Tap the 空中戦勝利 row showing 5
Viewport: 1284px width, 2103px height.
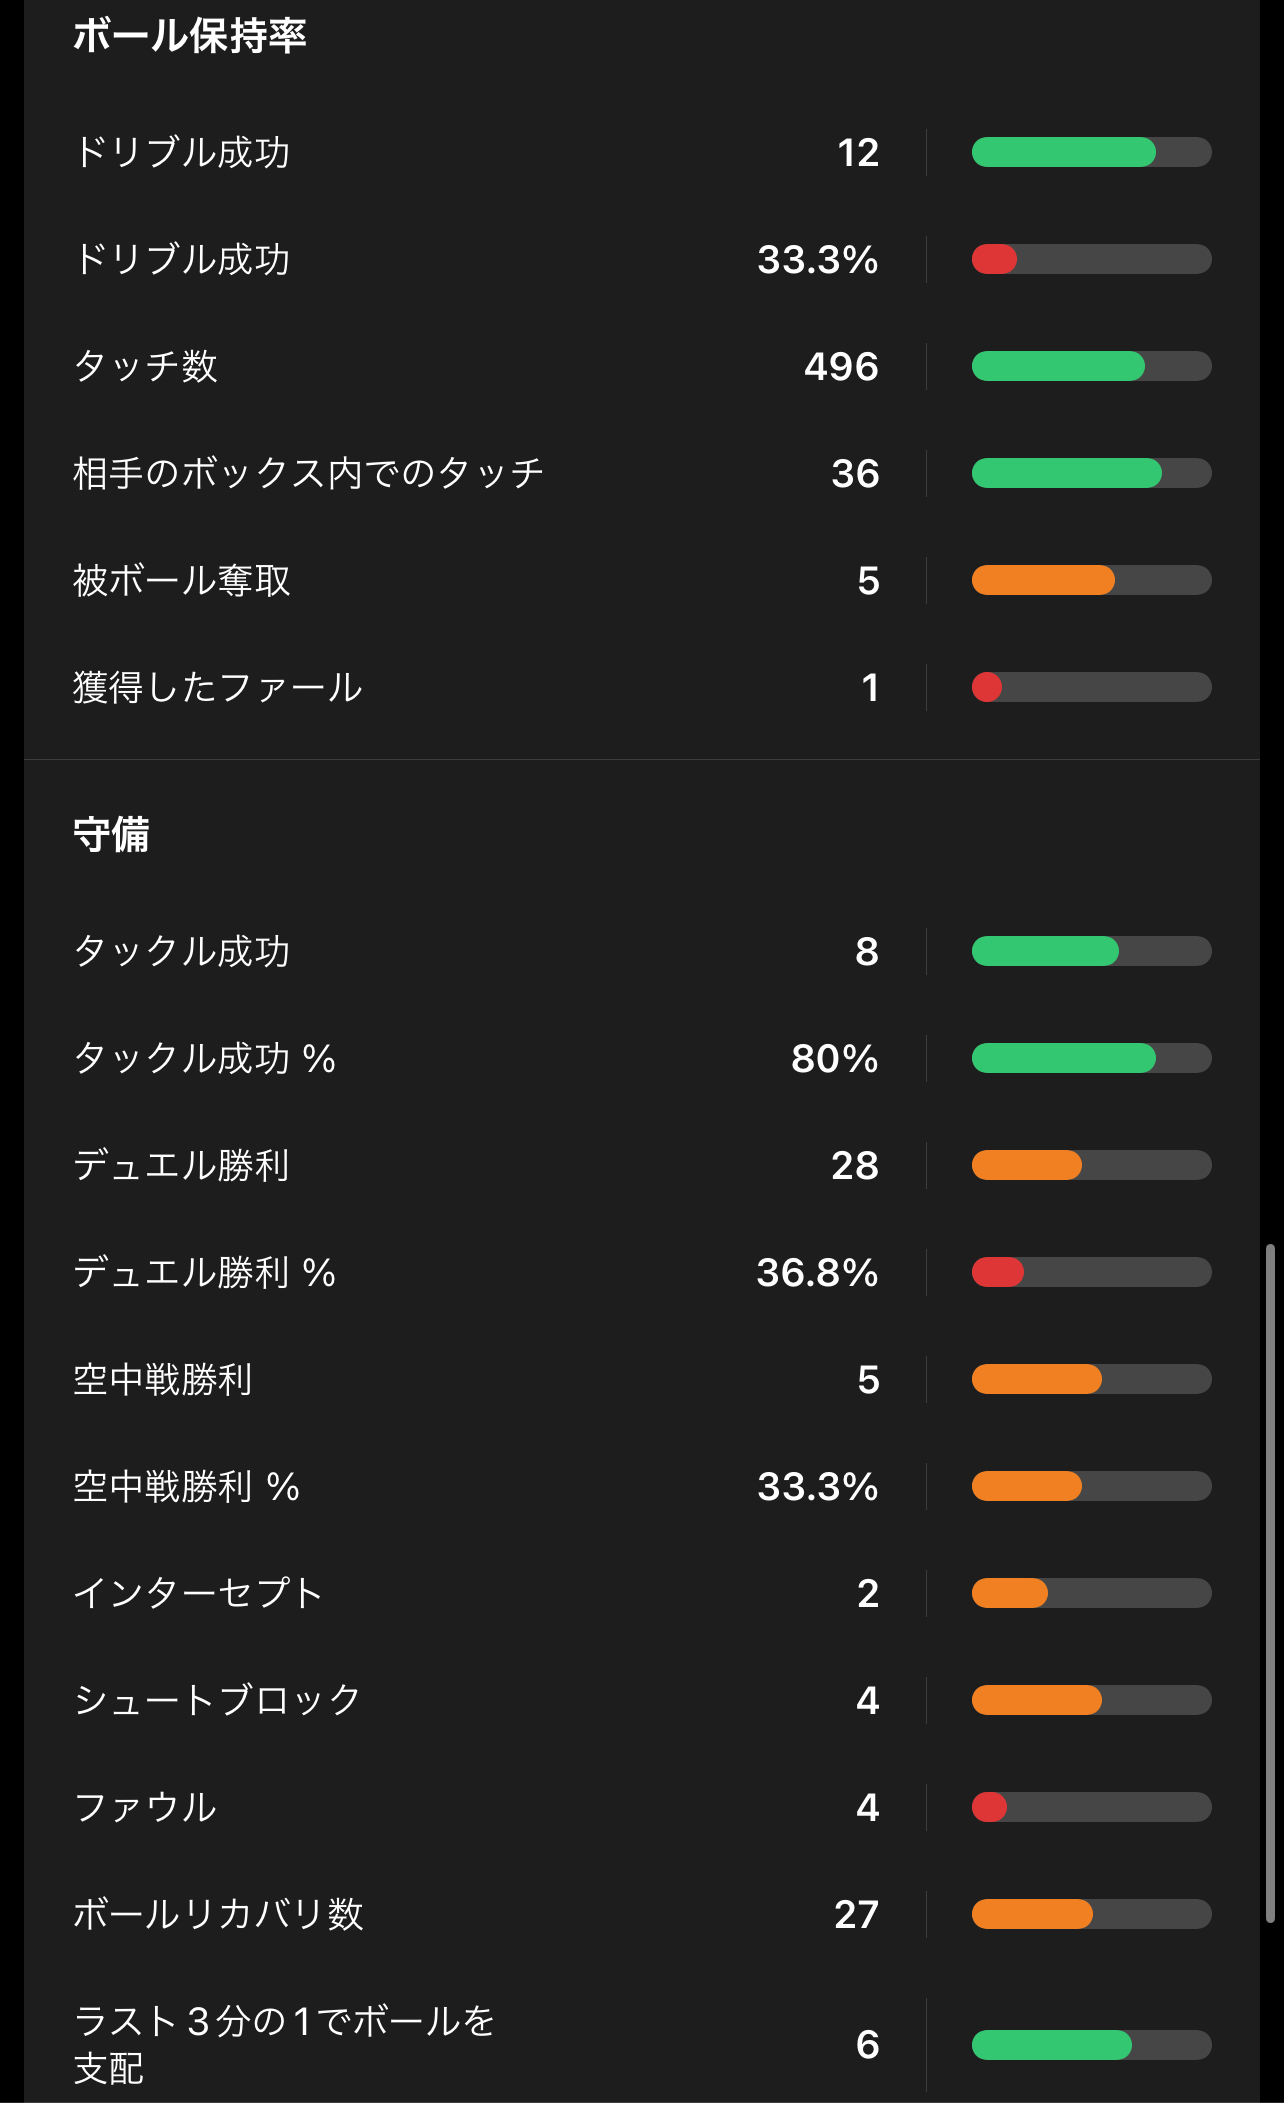(x=642, y=1379)
